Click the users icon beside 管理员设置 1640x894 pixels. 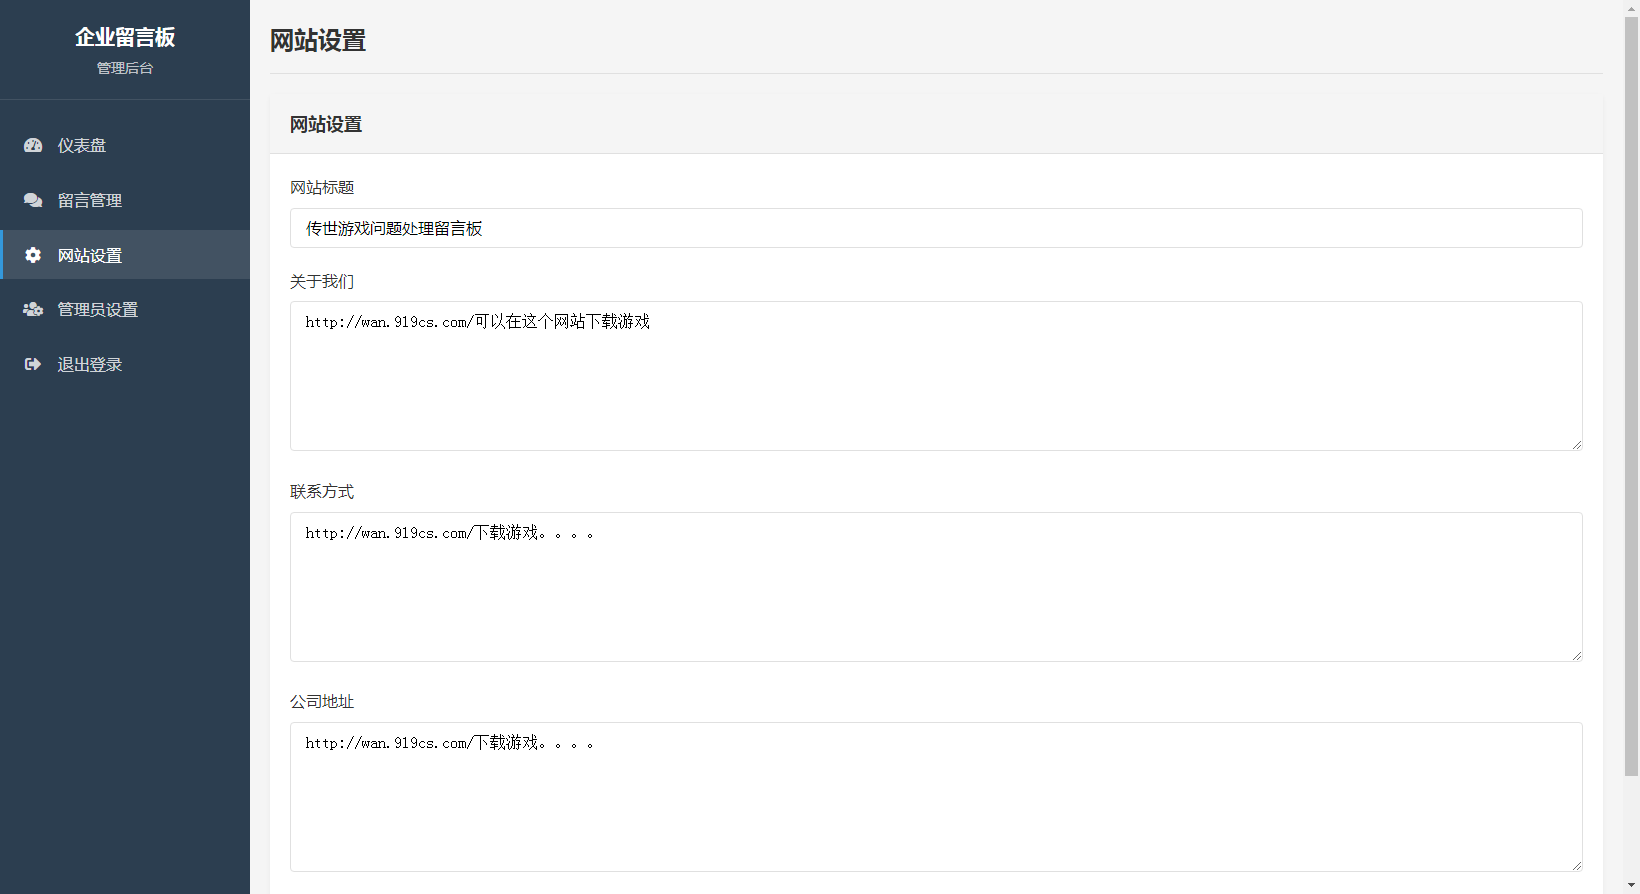coord(33,310)
